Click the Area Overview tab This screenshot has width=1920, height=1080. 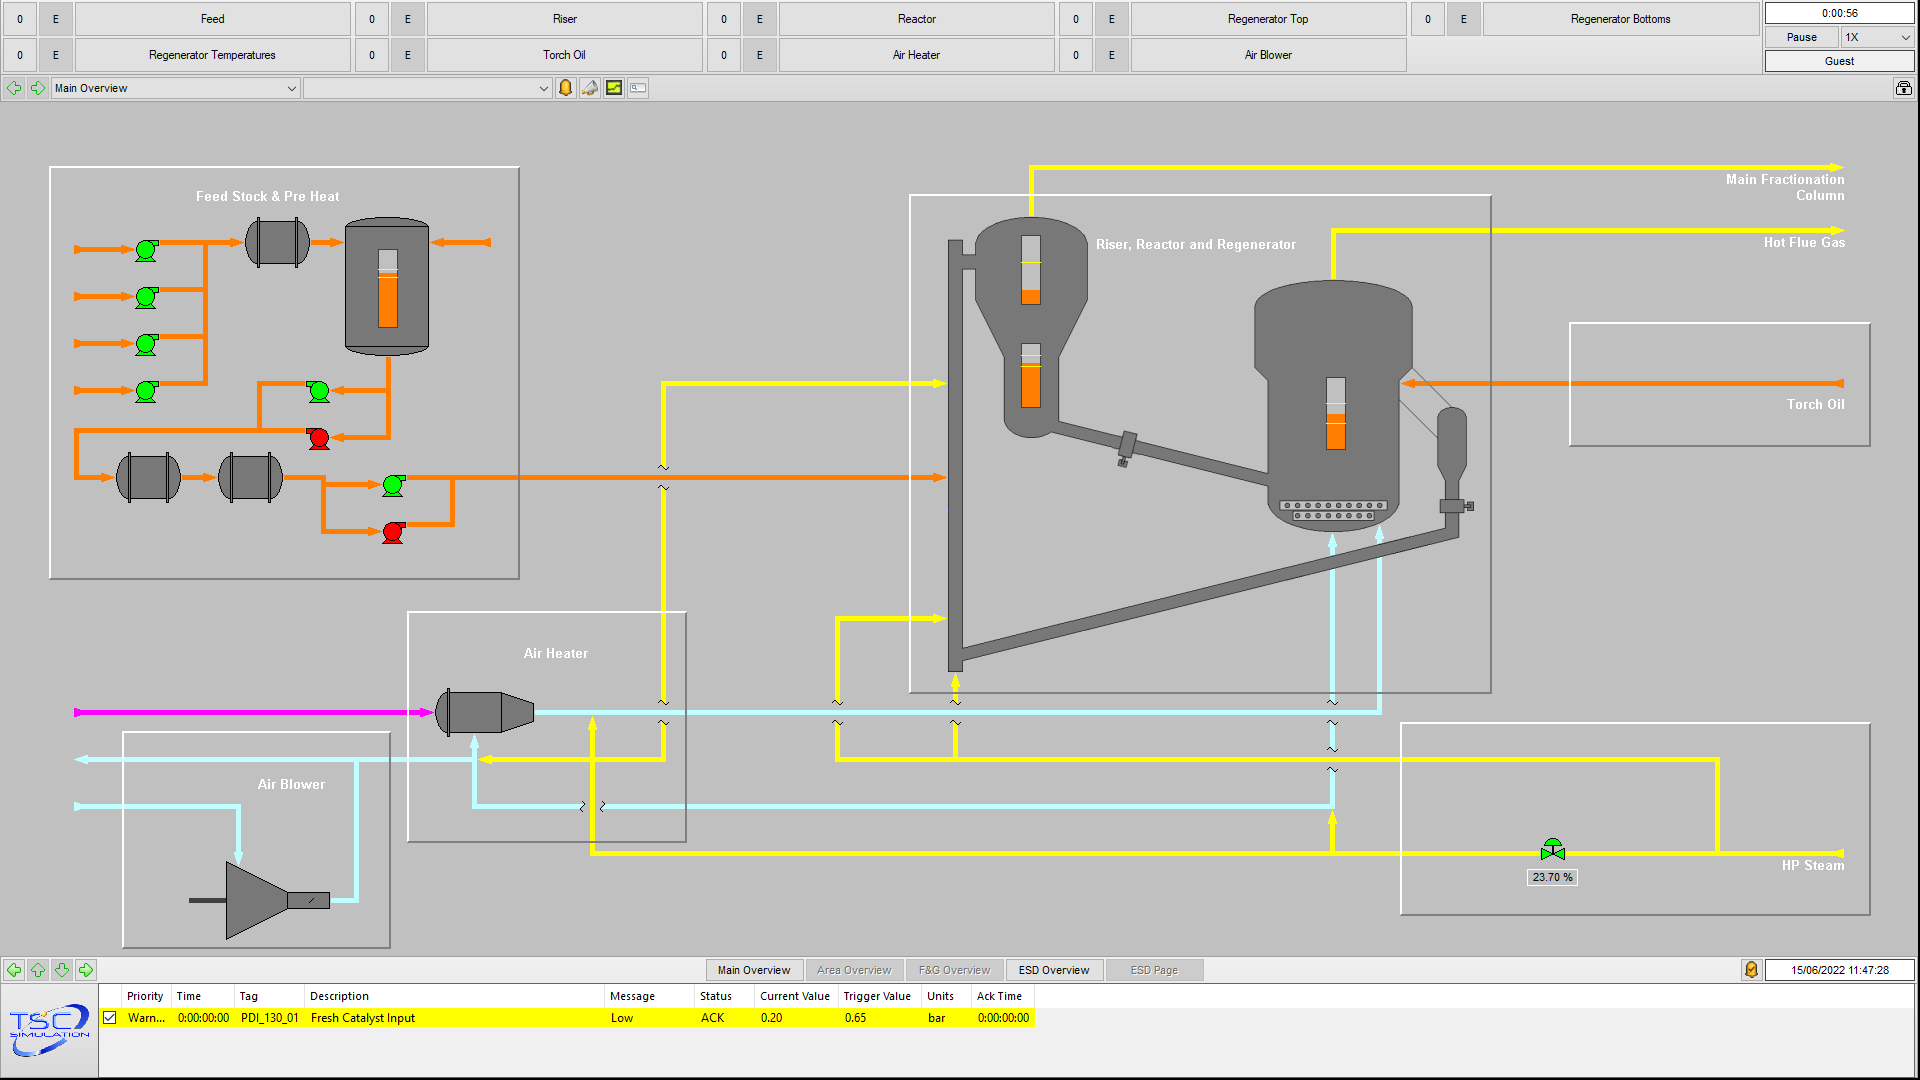852,969
